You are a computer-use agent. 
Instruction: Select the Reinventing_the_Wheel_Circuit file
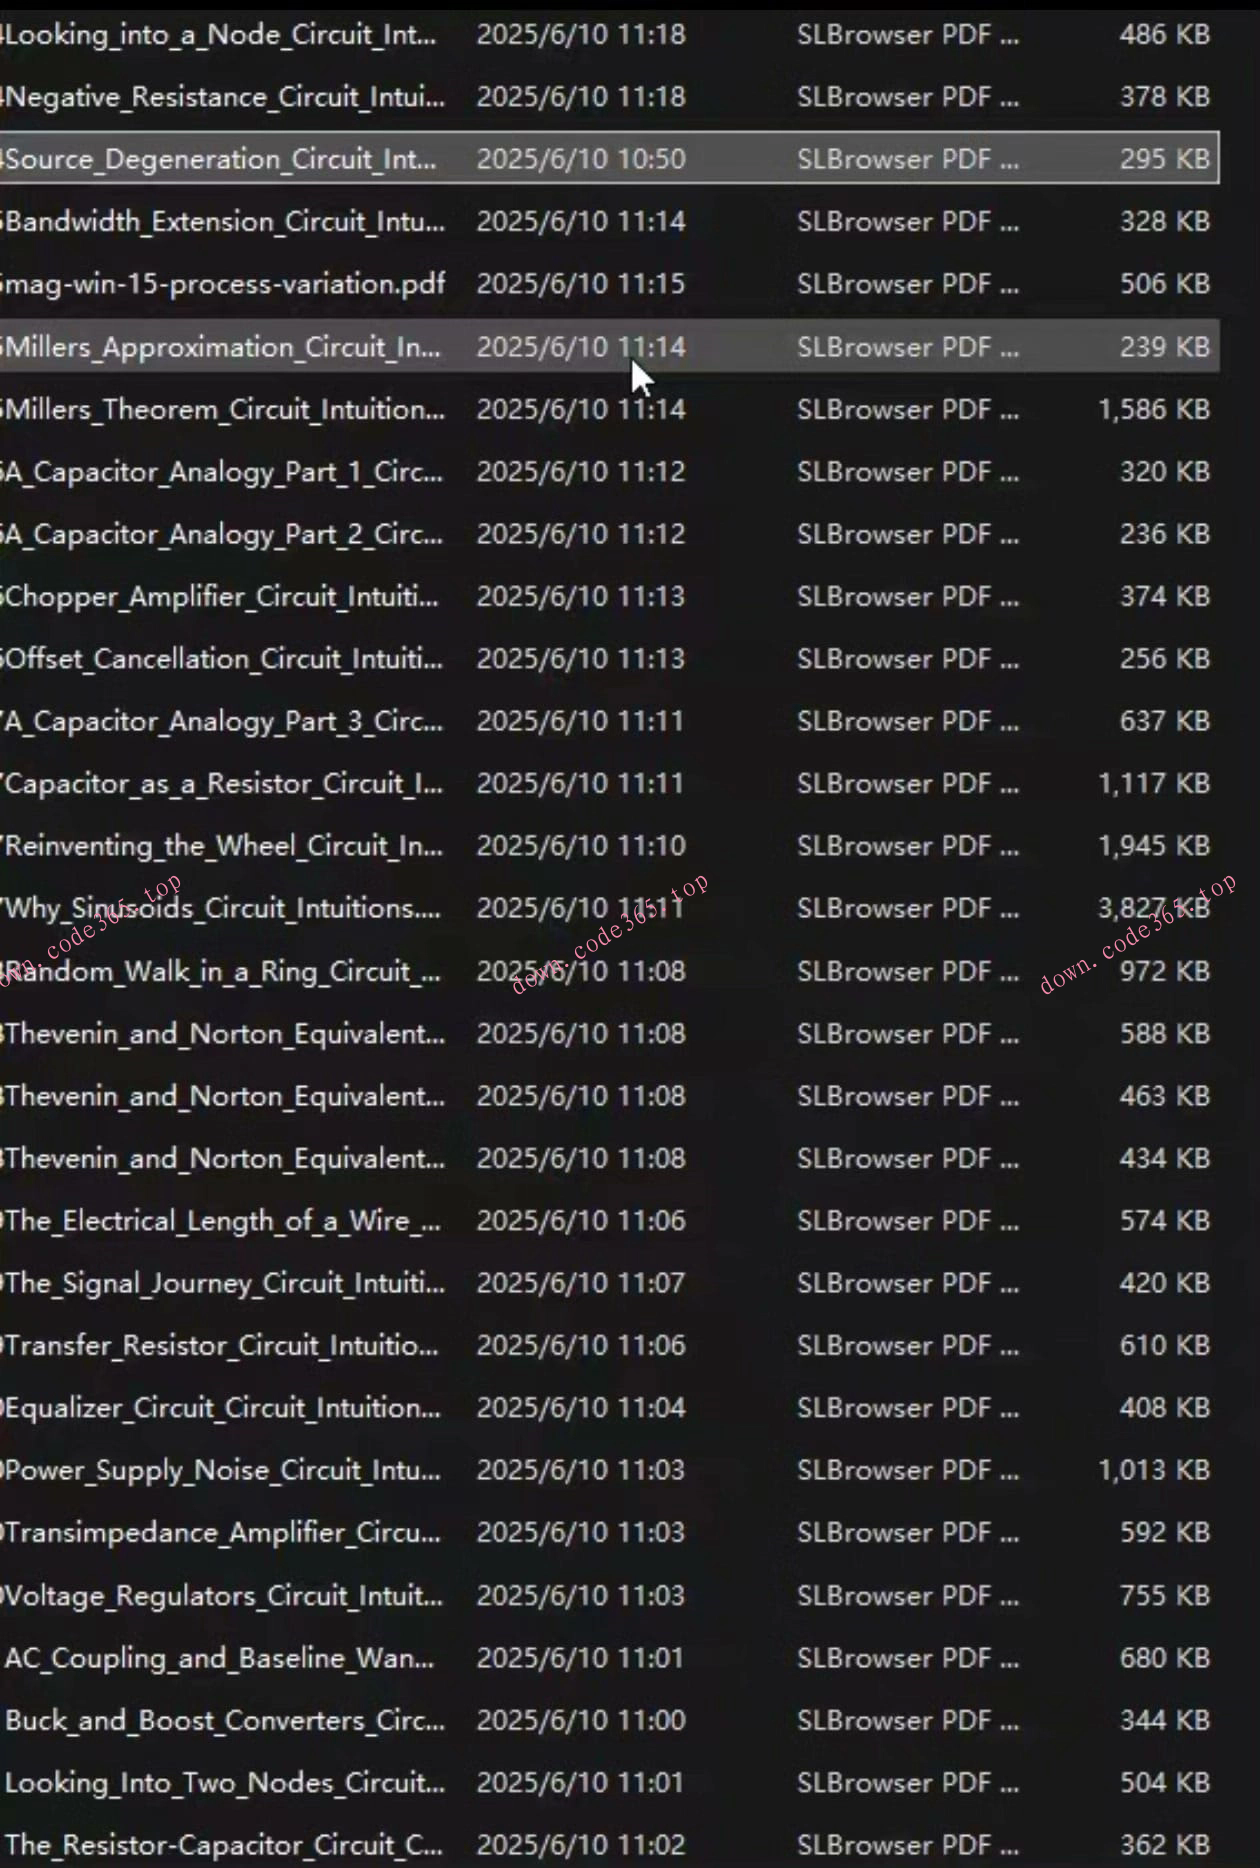[x=224, y=846]
